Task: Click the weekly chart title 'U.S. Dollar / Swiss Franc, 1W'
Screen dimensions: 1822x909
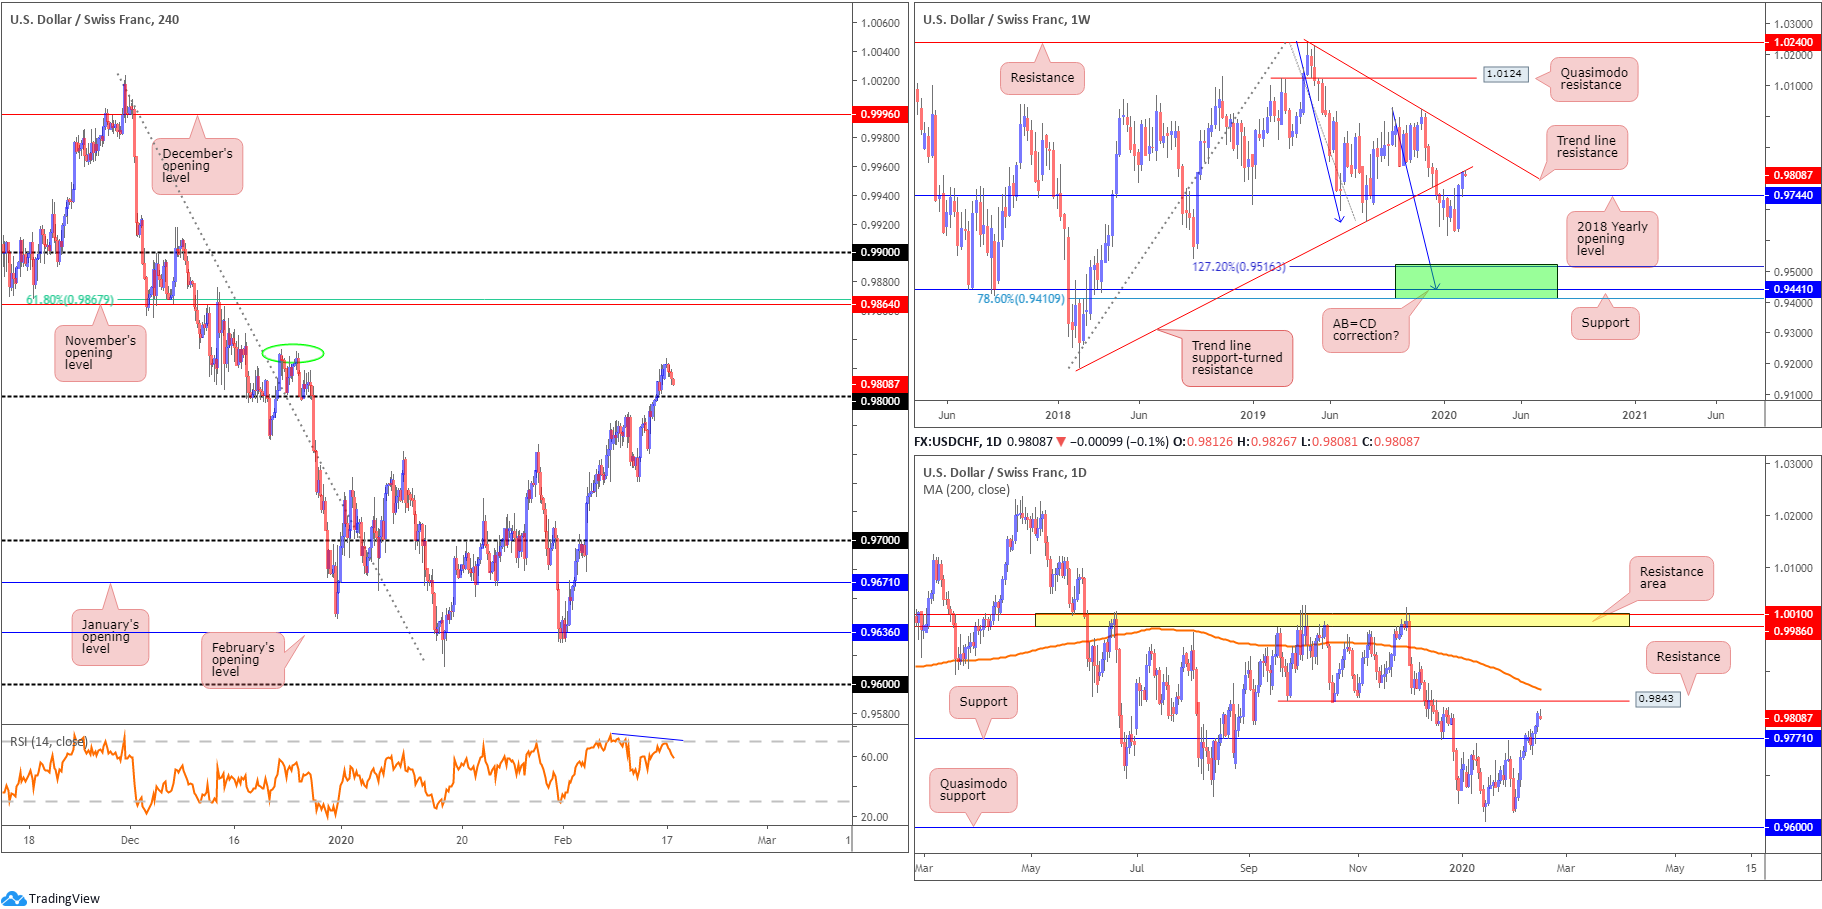Action: [x=1006, y=19]
